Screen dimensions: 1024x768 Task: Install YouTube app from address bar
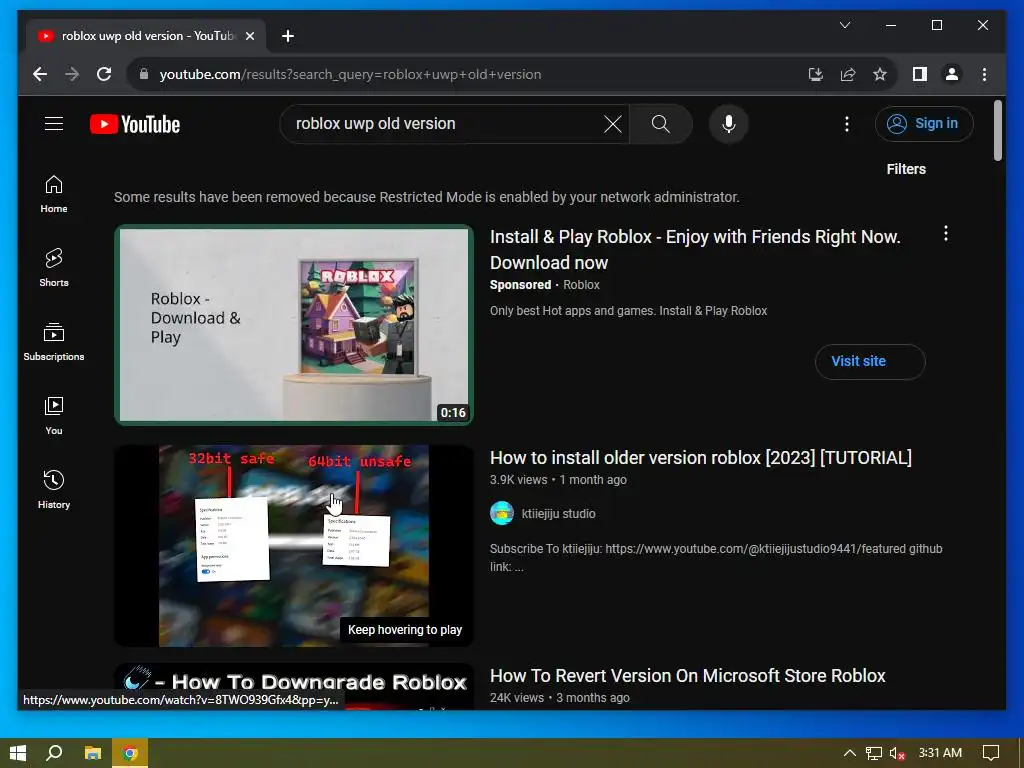pos(816,74)
